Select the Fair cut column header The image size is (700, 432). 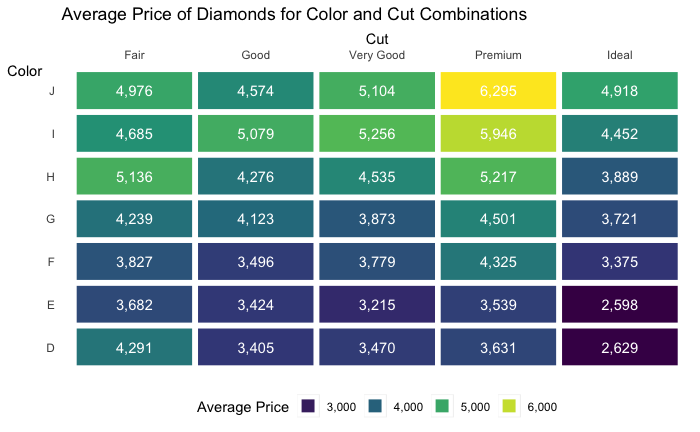(x=134, y=55)
